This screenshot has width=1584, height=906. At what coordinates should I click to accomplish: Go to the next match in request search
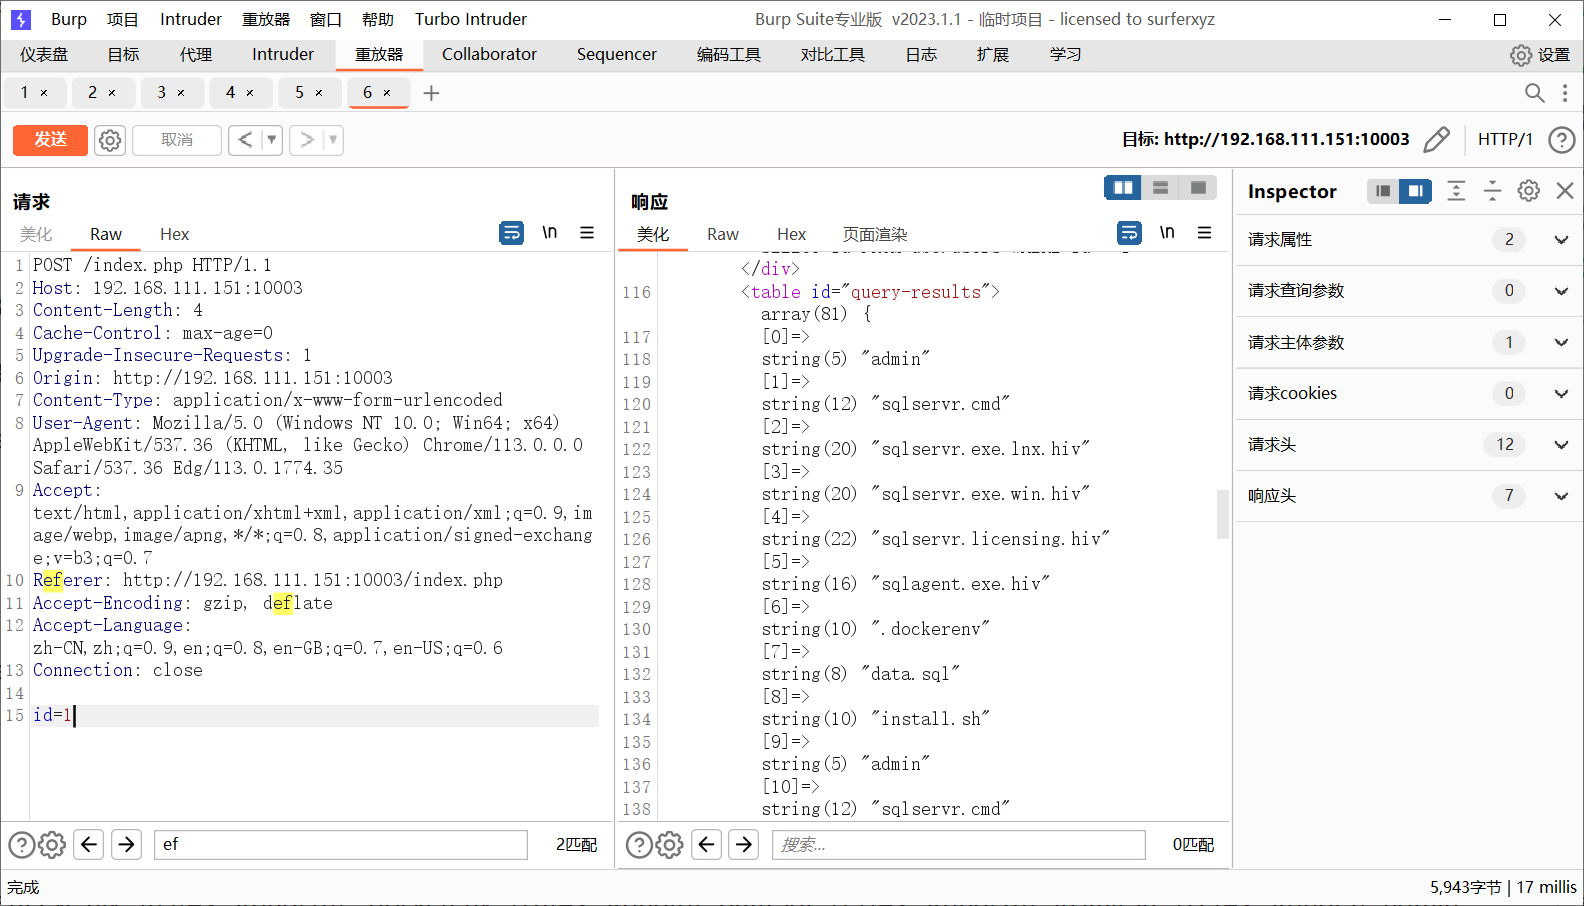pos(126,845)
